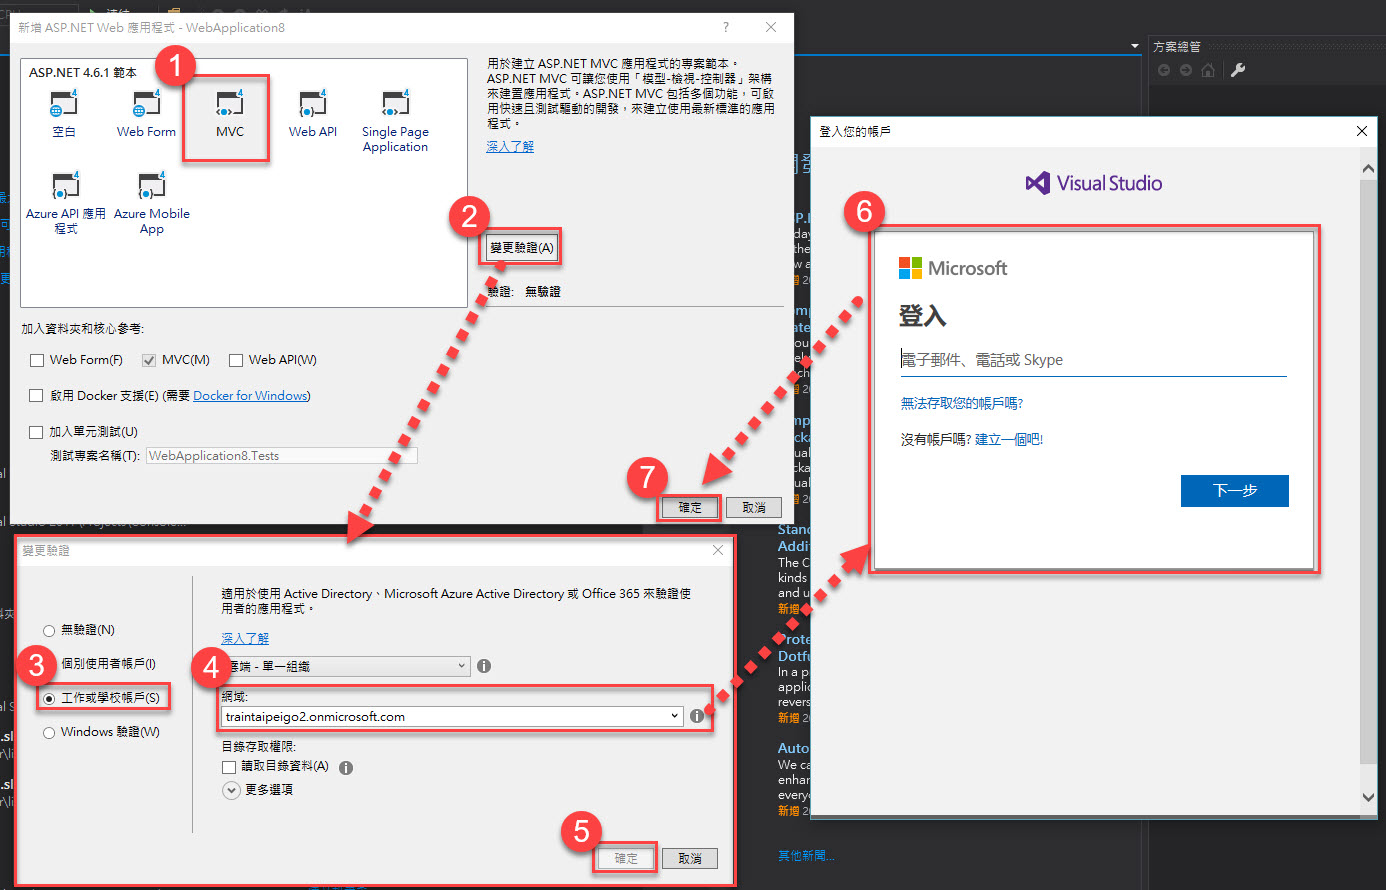
Task: Click the blue 下一步 button
Action: coord(1235,491)
